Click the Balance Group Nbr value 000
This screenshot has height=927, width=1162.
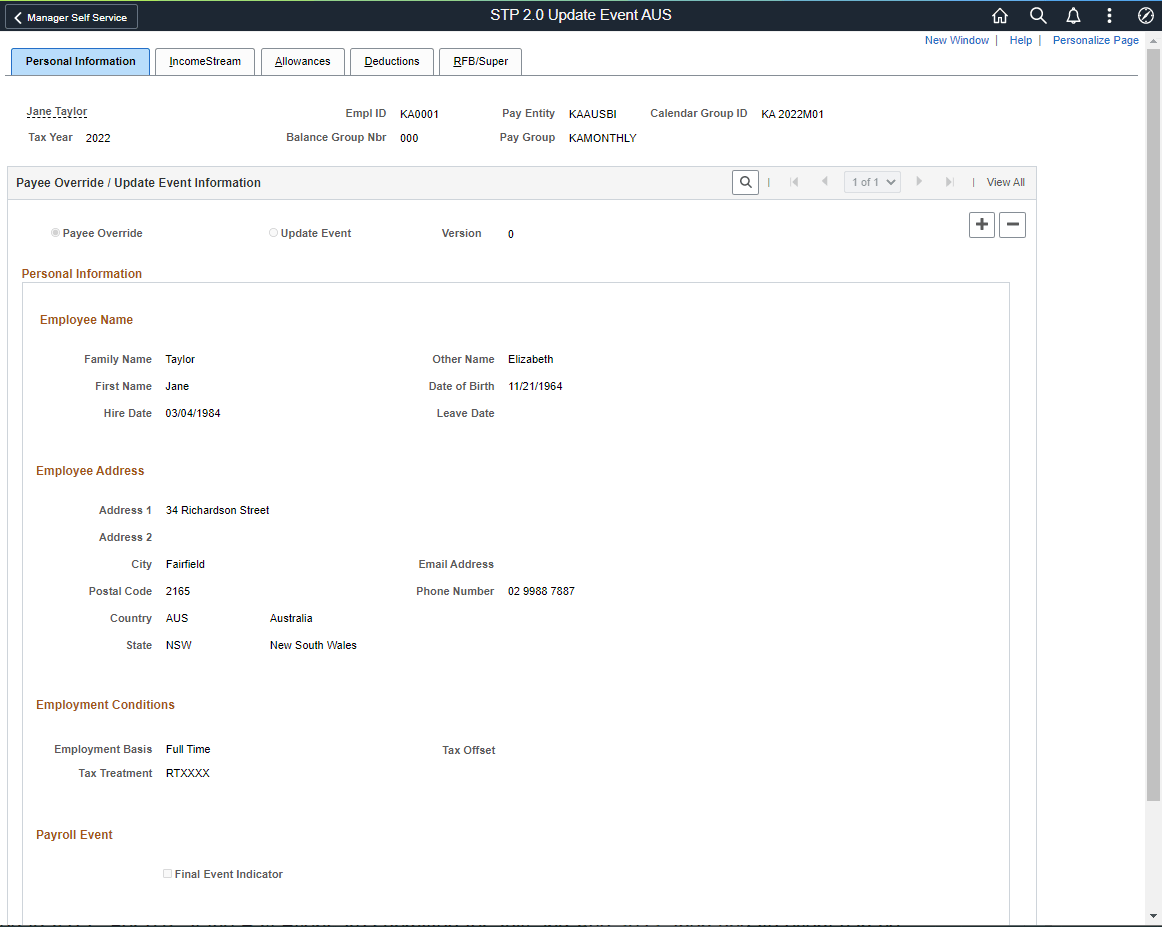coord(409,138)
